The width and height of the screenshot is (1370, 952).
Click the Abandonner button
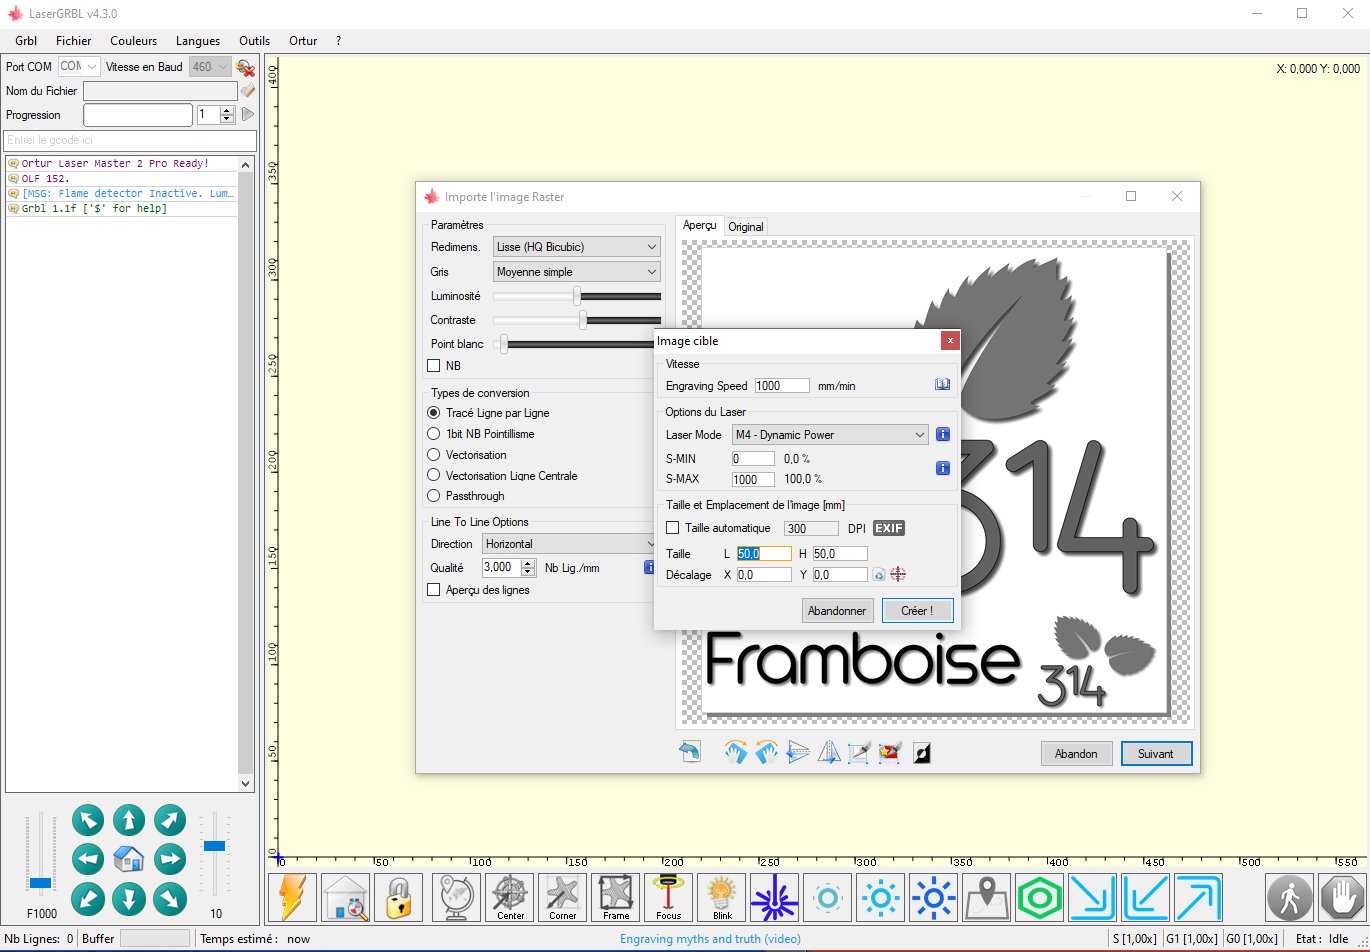837,610
